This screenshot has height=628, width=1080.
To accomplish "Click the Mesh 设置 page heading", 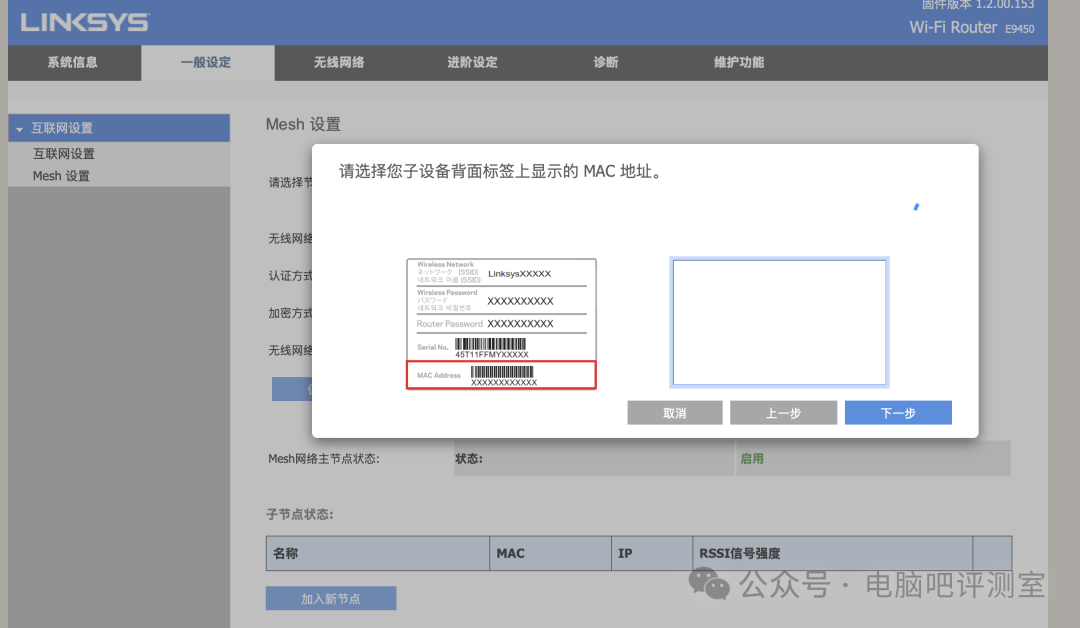I will pos(303,125).
